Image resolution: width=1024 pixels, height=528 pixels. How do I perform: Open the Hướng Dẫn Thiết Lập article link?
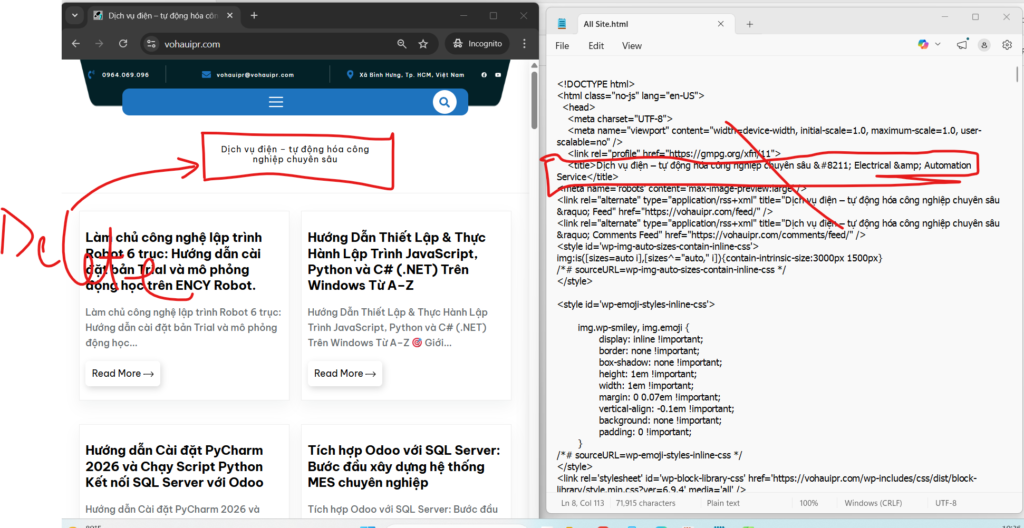pos(396,254)
